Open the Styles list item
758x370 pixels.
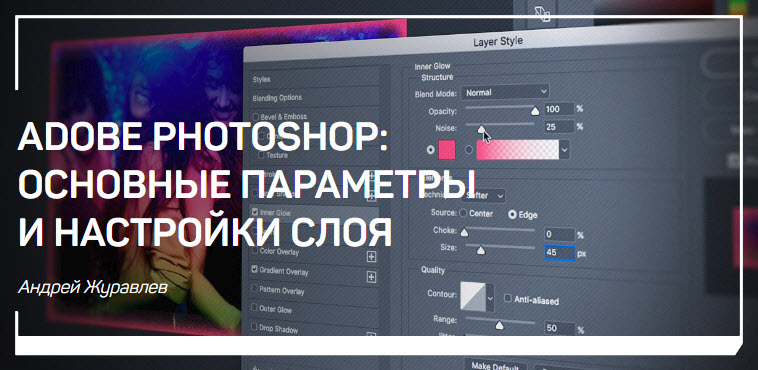tap(315, 80)
